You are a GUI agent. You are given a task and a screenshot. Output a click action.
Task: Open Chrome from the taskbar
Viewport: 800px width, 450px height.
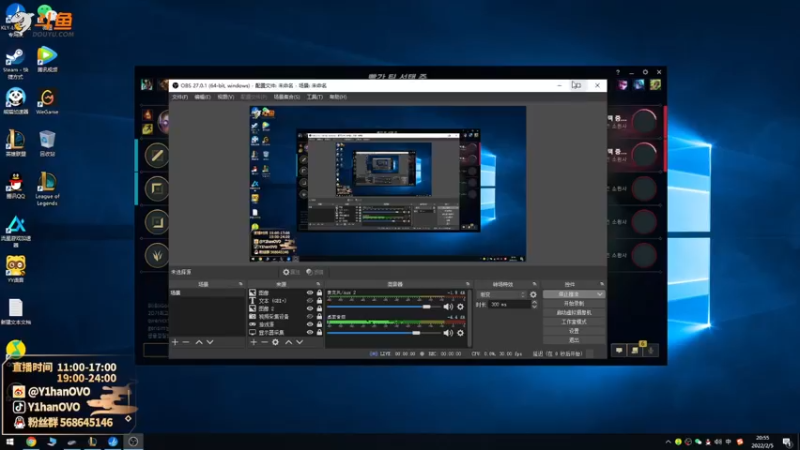31,442
